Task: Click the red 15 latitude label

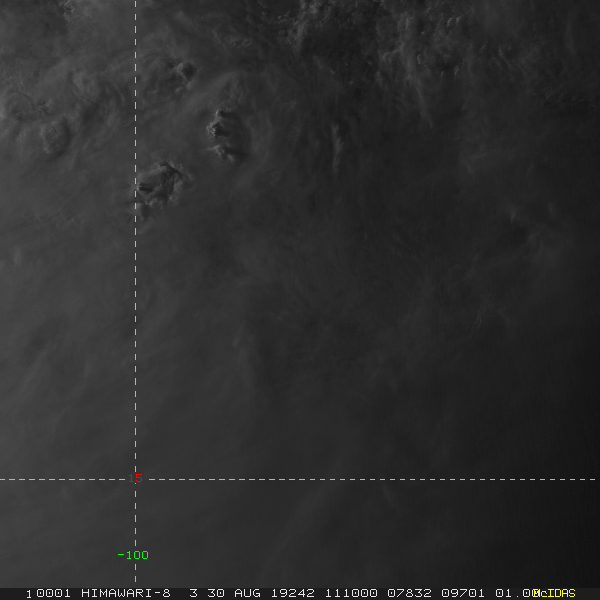Action: tap(135, 478)
